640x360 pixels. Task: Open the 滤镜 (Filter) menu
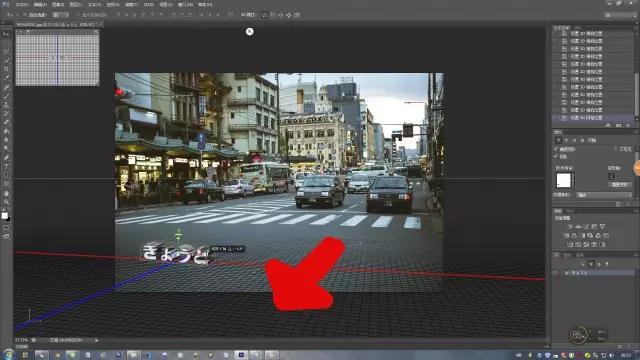click(x=131, y=4)
